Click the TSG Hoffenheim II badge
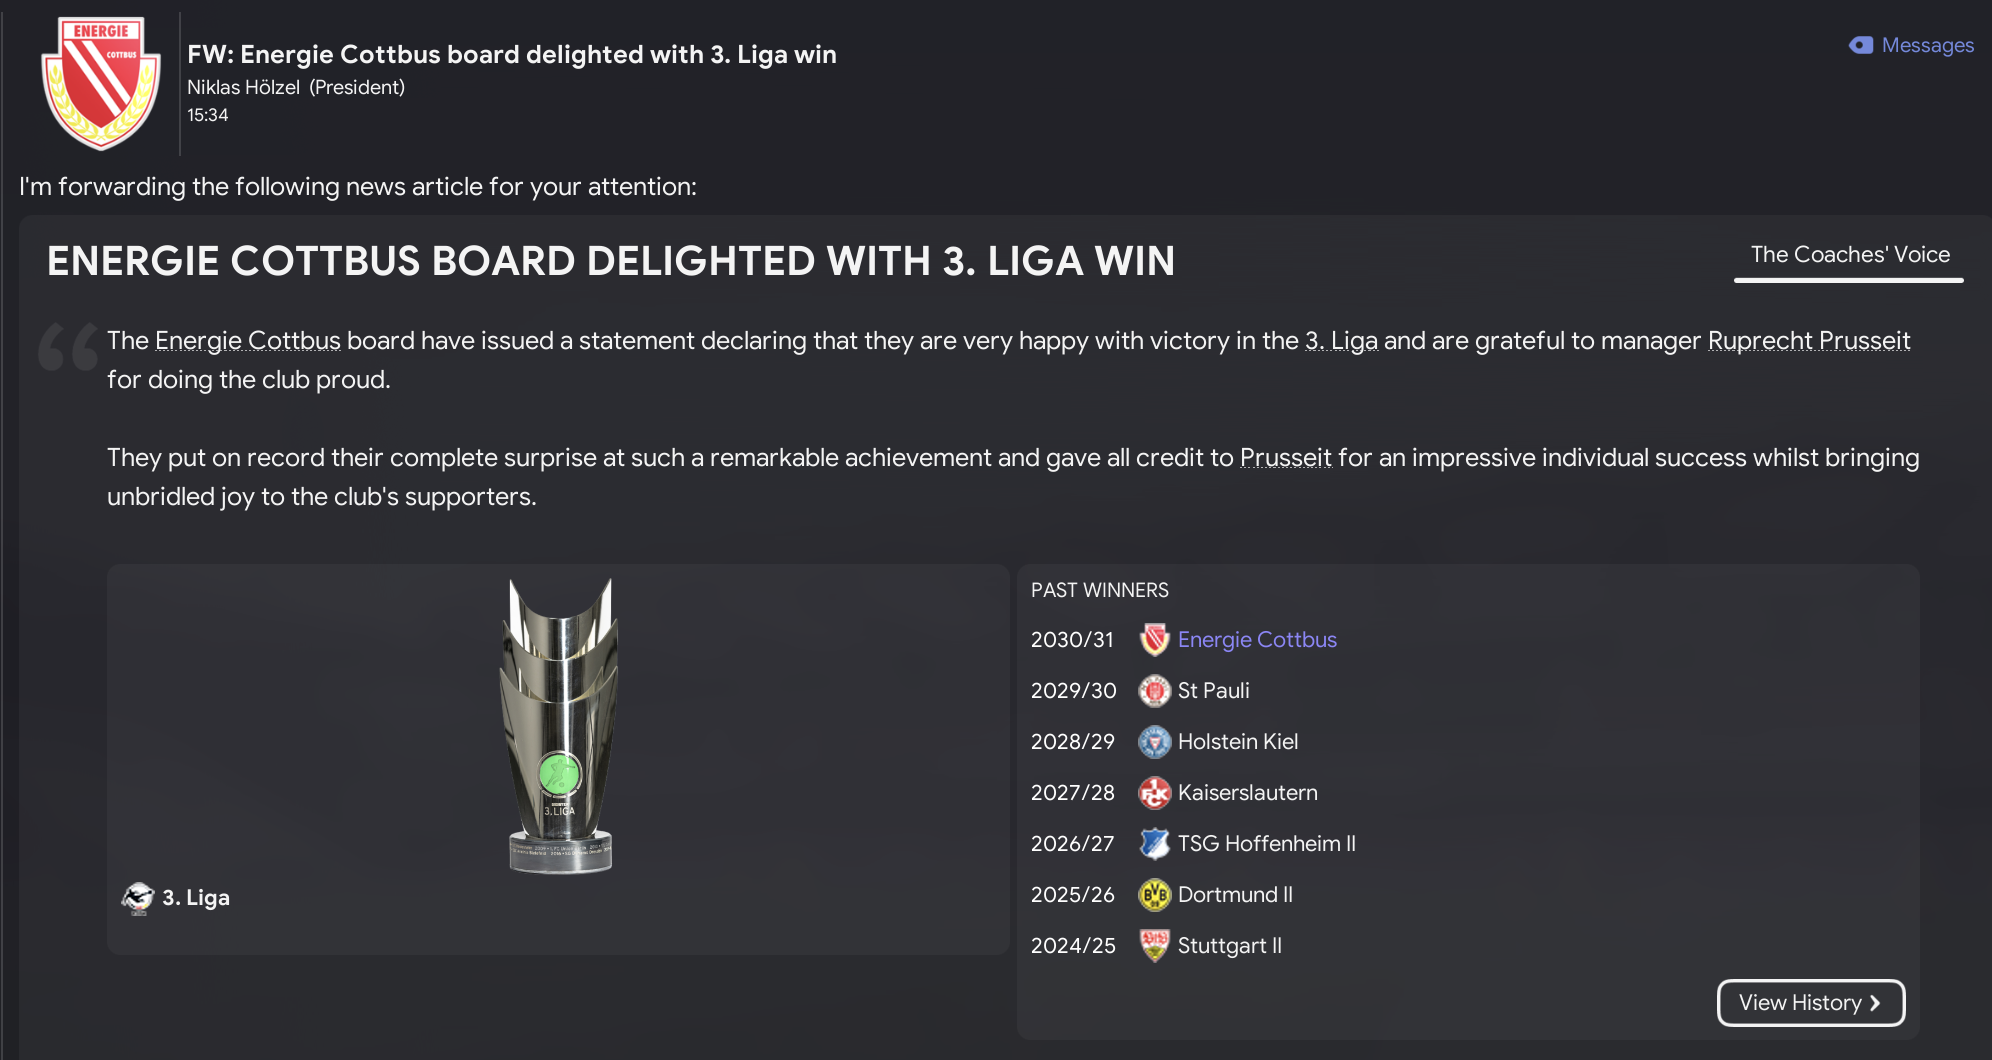Viewport: 1992px width, 1060px height. coord(1154,844)
